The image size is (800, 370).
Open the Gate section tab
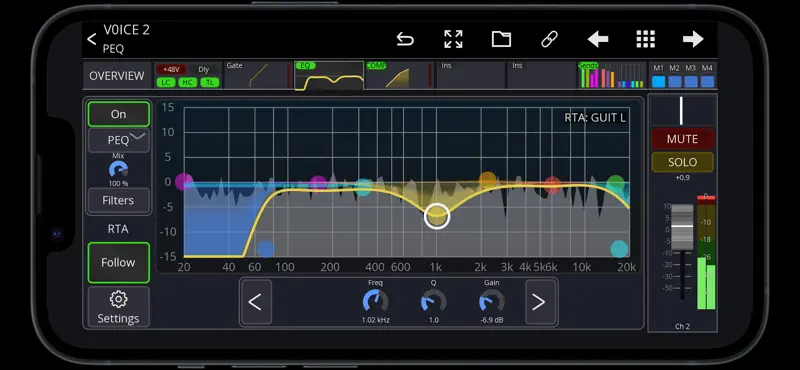click(x=259, y=76)
